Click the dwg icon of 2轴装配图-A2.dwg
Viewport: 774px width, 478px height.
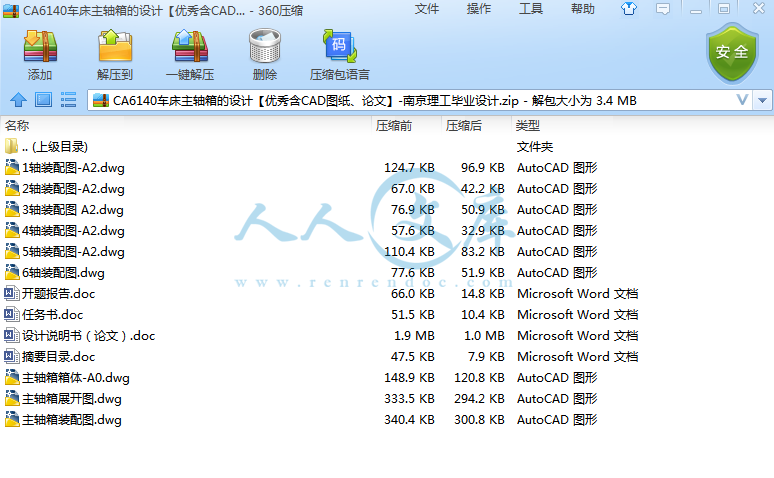pos(12,189)
